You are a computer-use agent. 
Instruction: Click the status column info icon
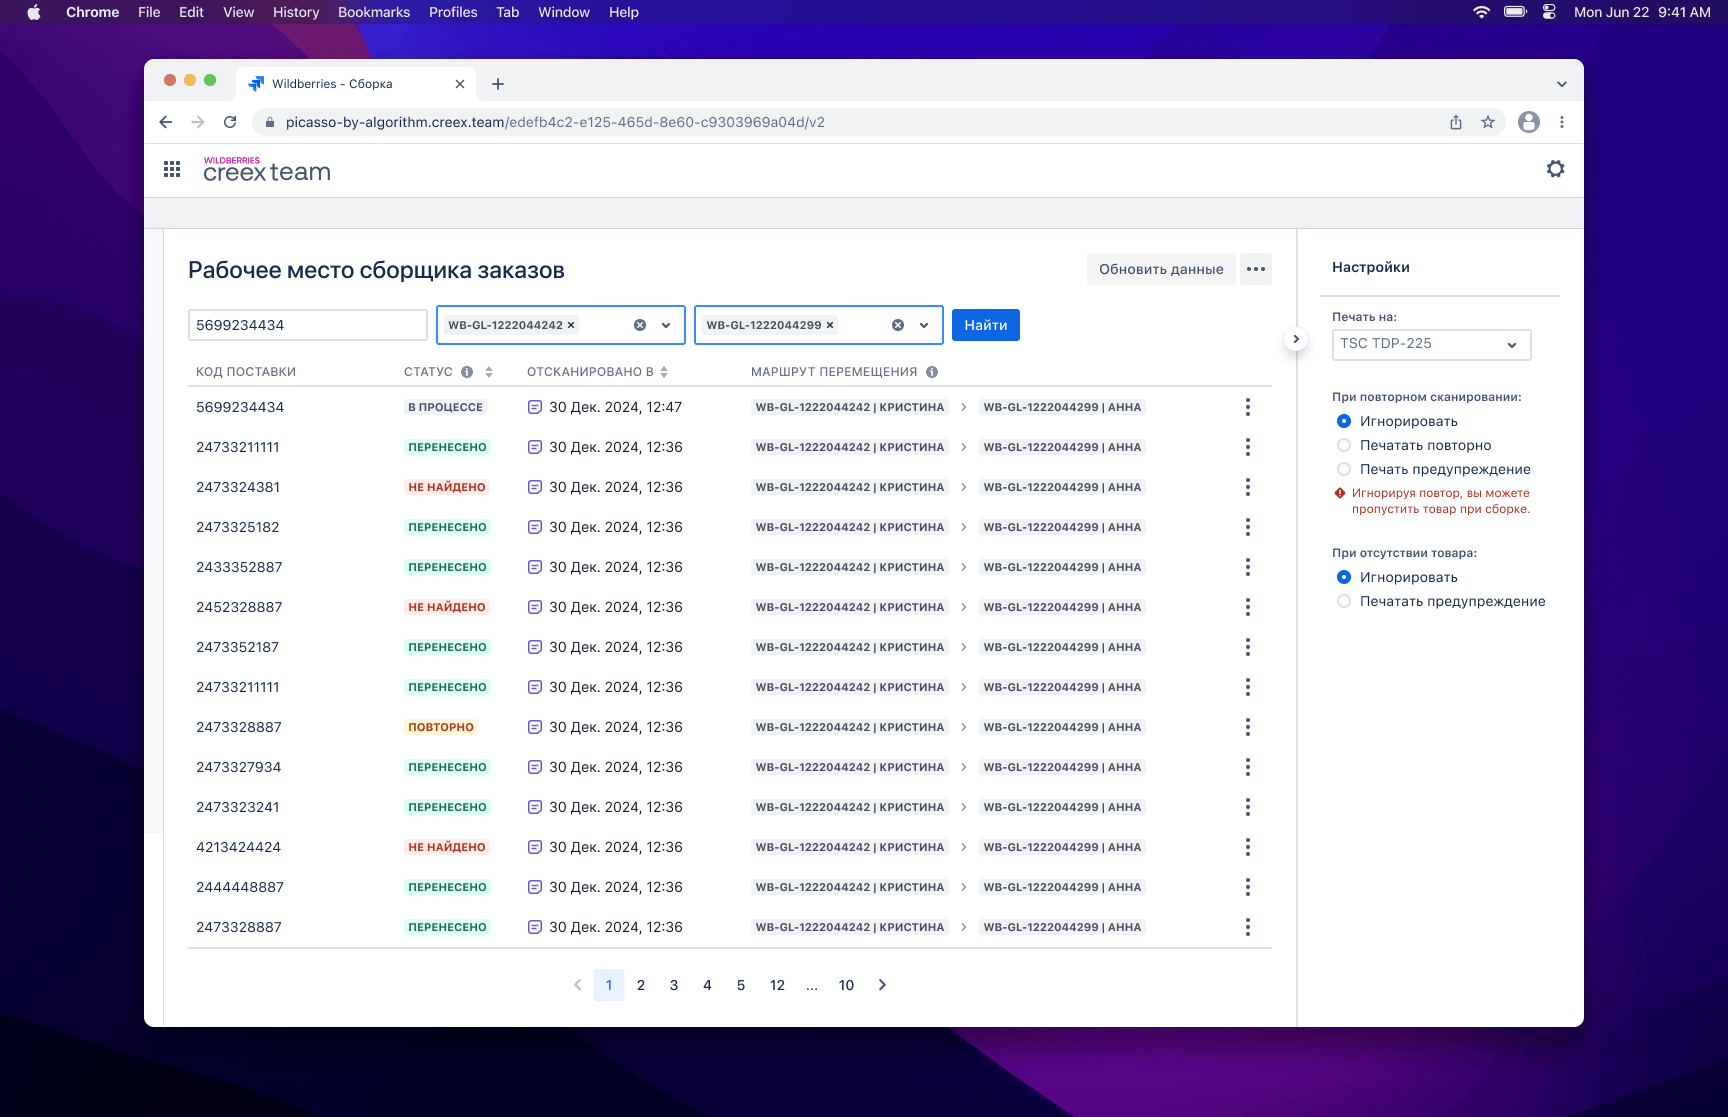point(467,372)
